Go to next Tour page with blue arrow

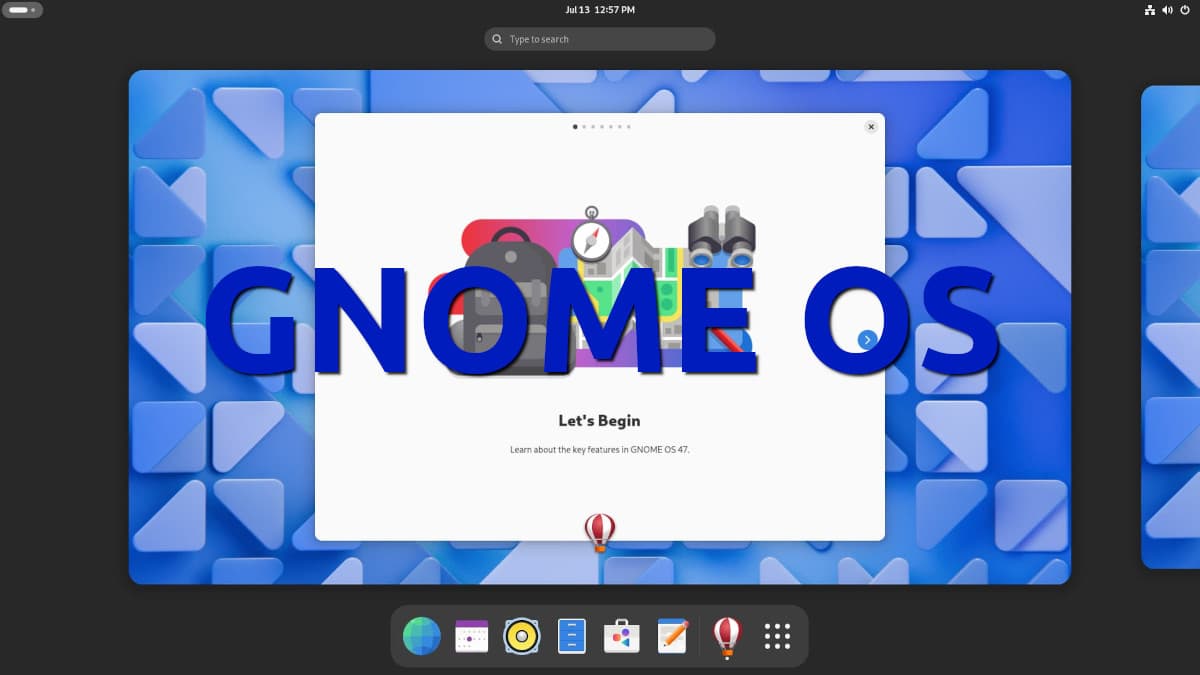point(867,340)
